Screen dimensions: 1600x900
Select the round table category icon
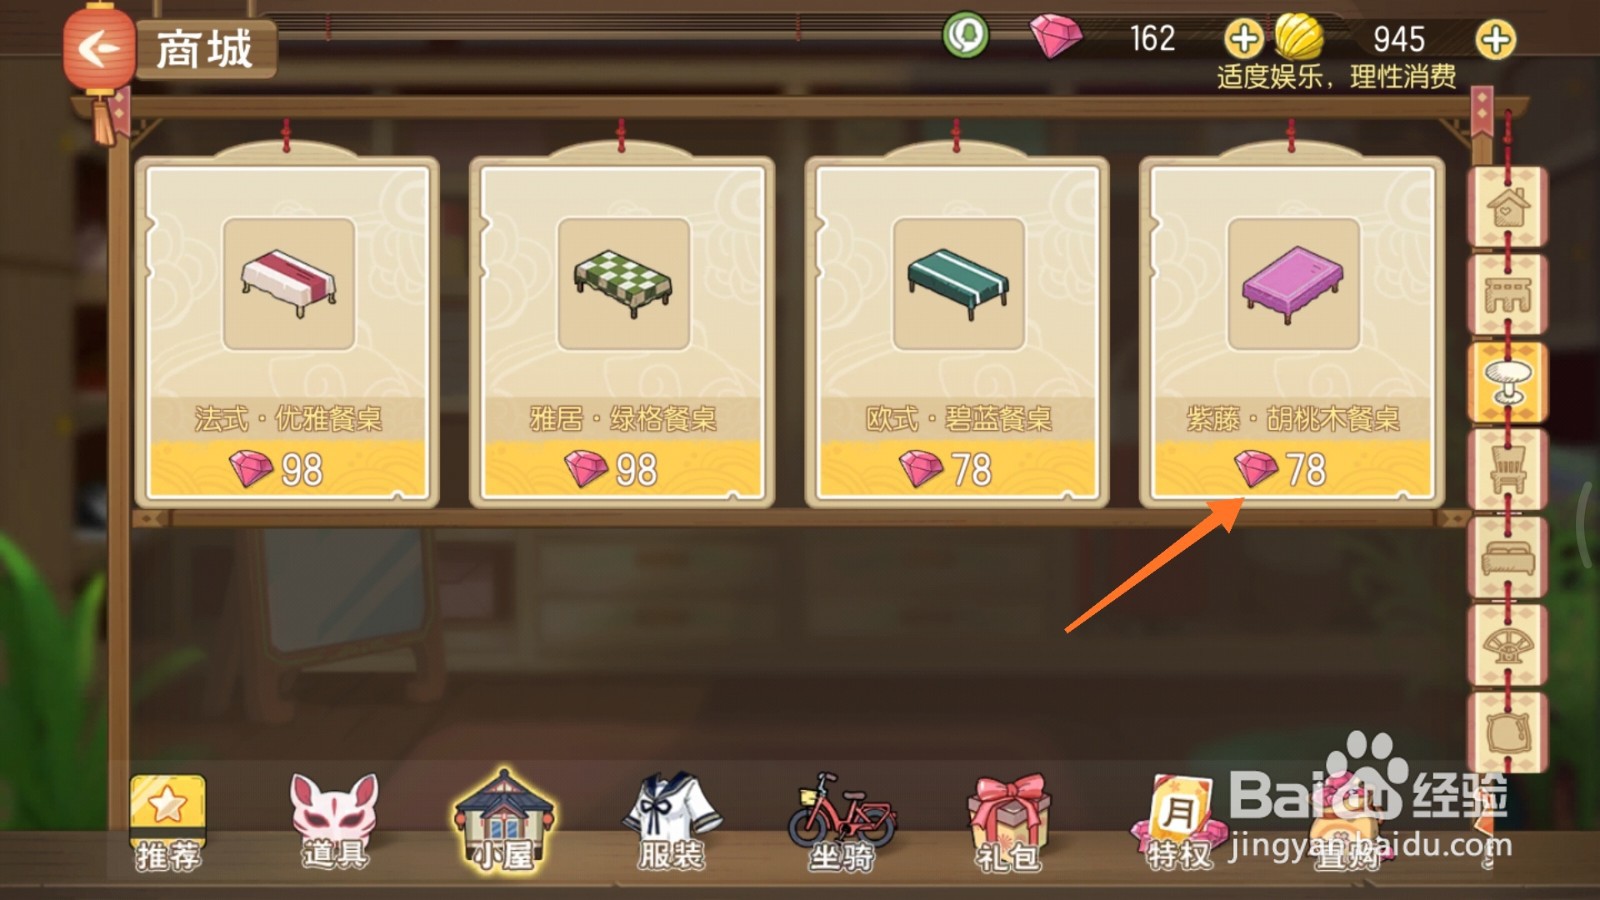coord(1507,381)
